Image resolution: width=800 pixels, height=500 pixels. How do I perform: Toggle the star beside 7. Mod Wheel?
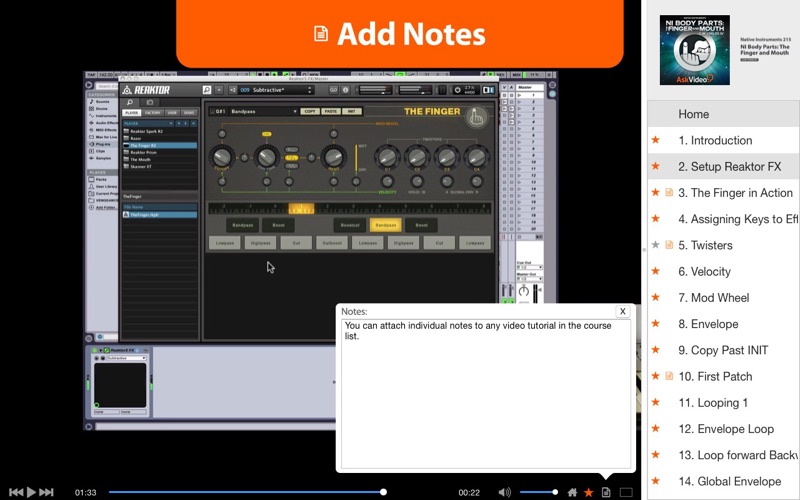tap(656, 297)
